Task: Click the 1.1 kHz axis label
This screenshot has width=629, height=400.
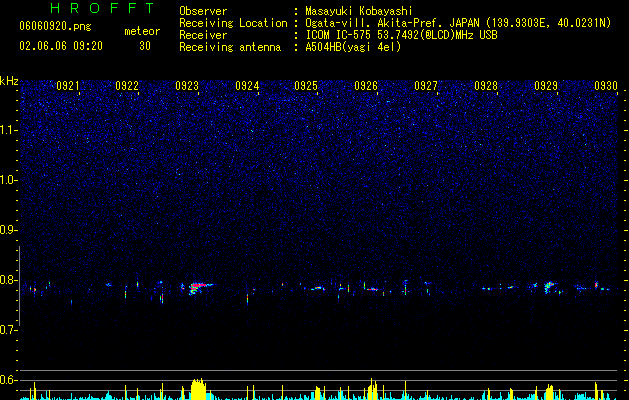Action: click(8, 130)
